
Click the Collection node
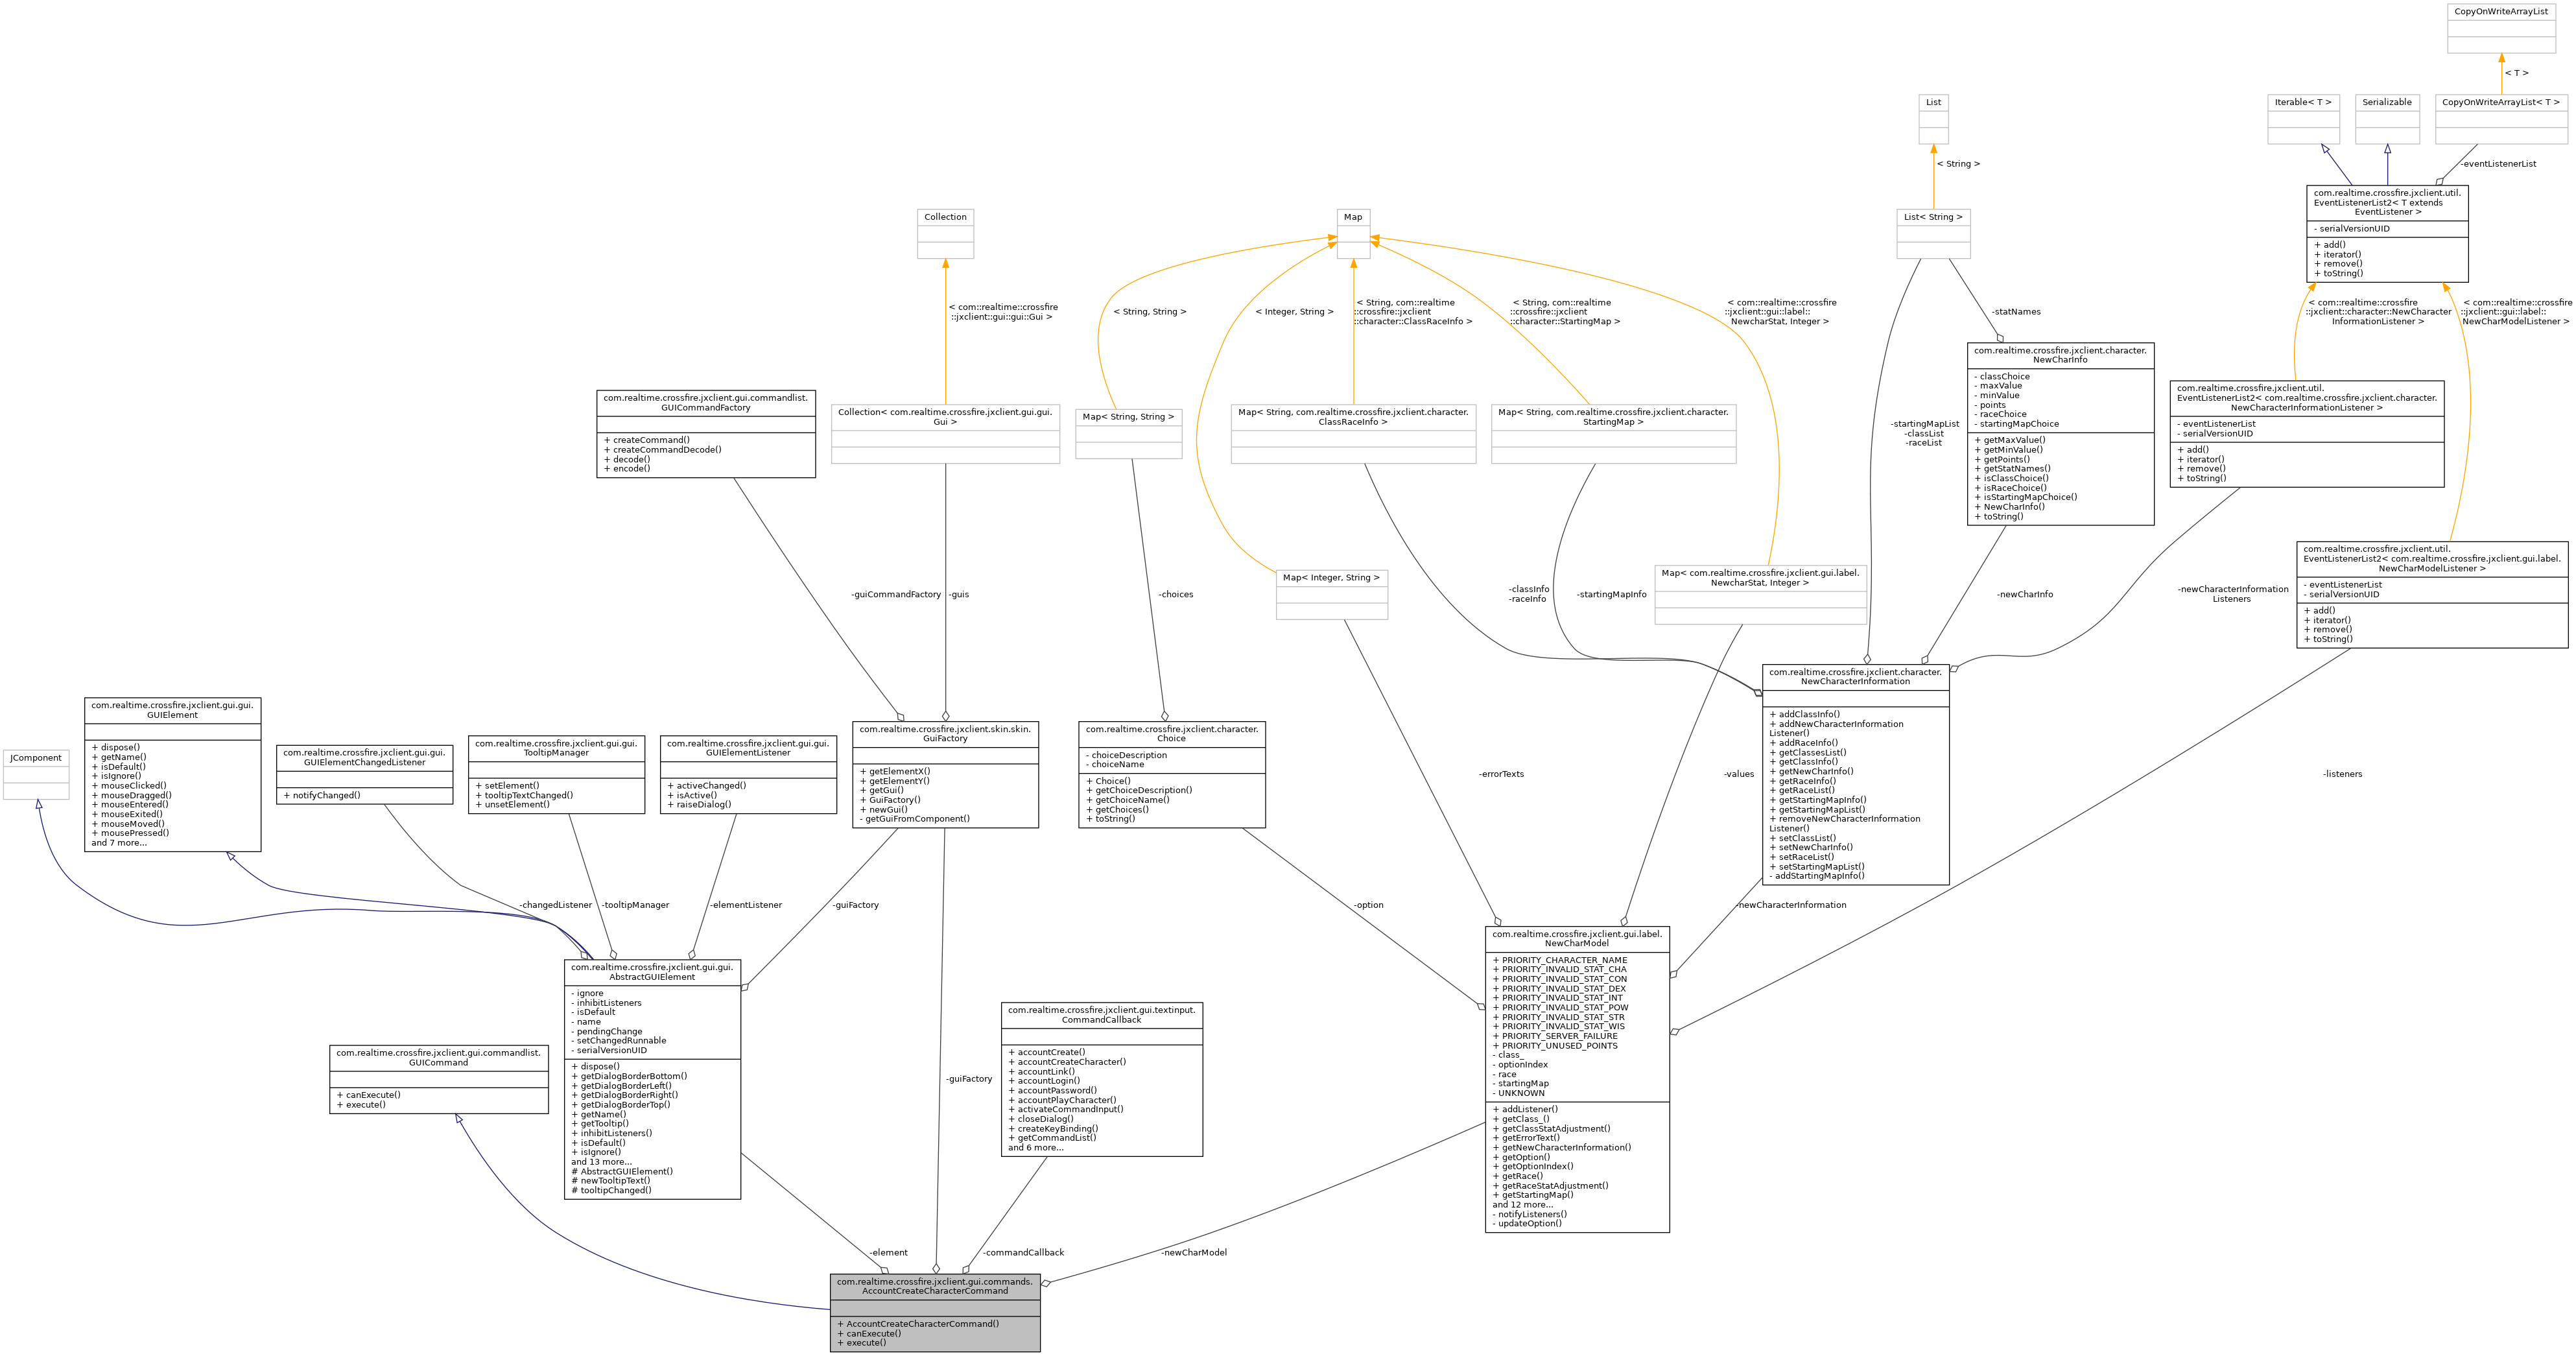(x=945, y=234)
